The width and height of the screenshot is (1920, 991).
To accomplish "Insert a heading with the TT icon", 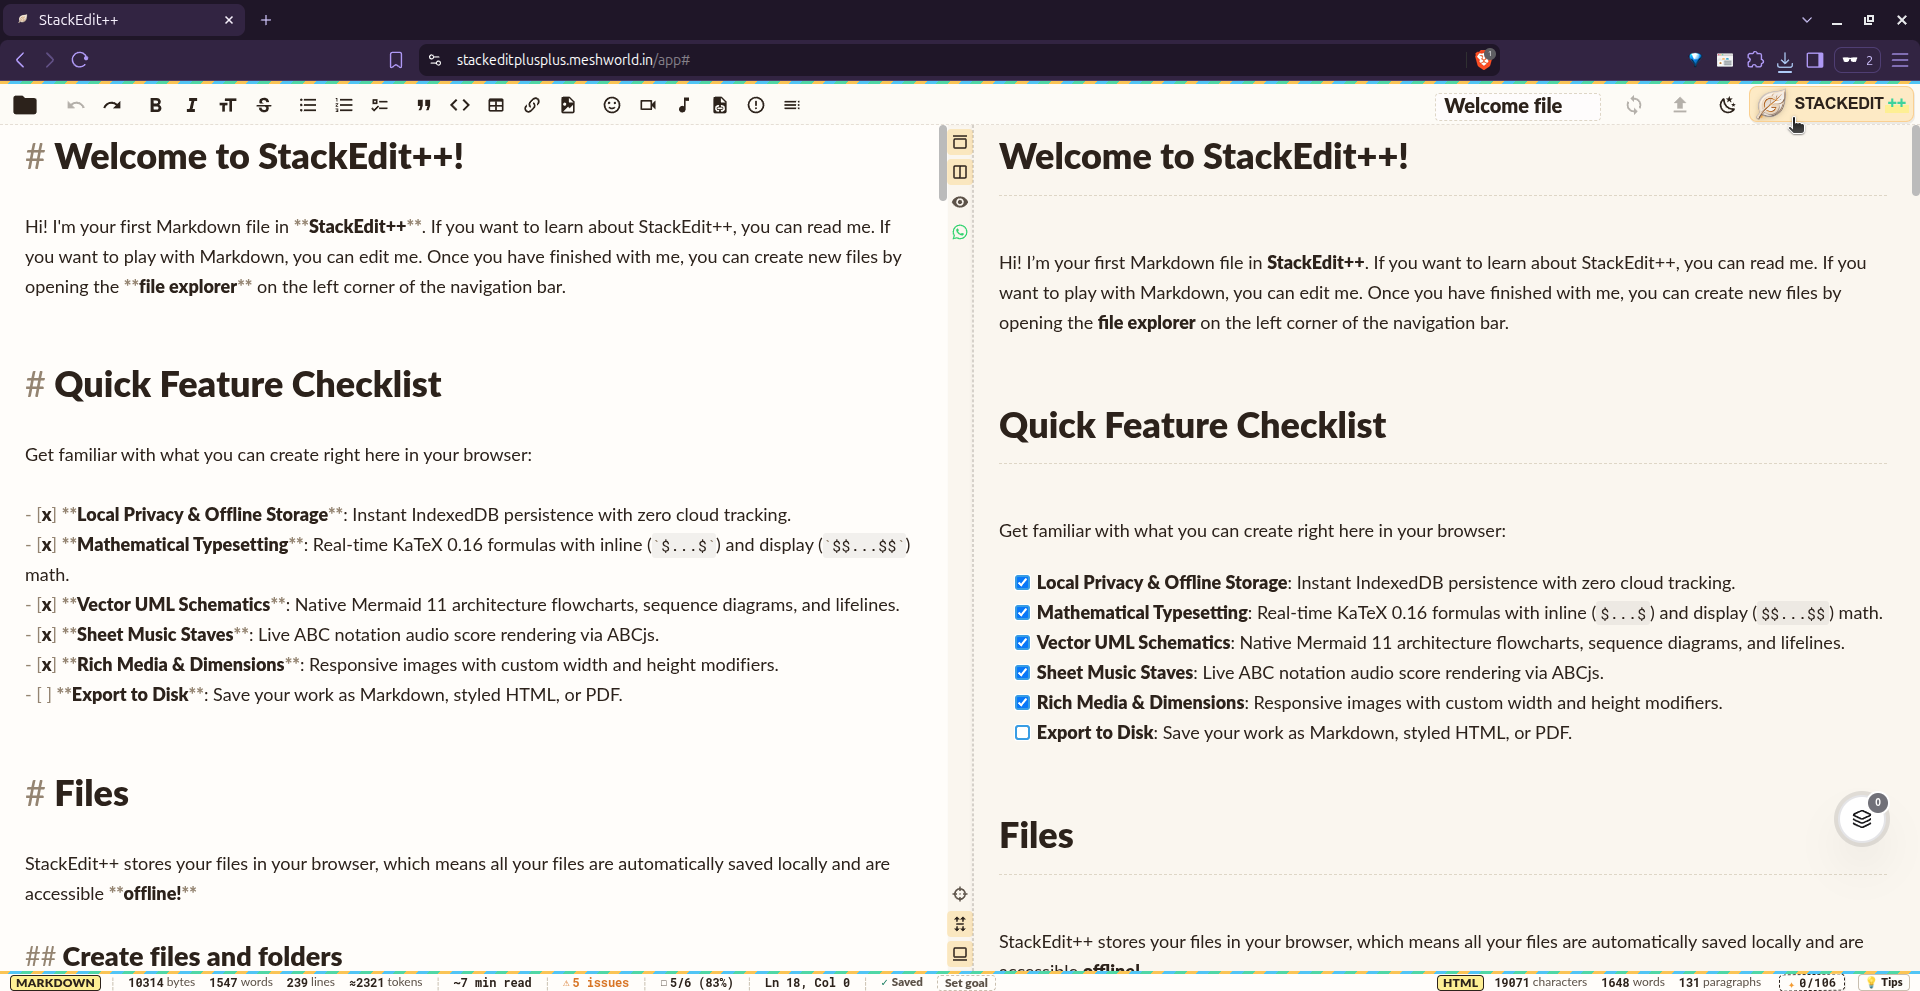I will (x=228, y=105).
